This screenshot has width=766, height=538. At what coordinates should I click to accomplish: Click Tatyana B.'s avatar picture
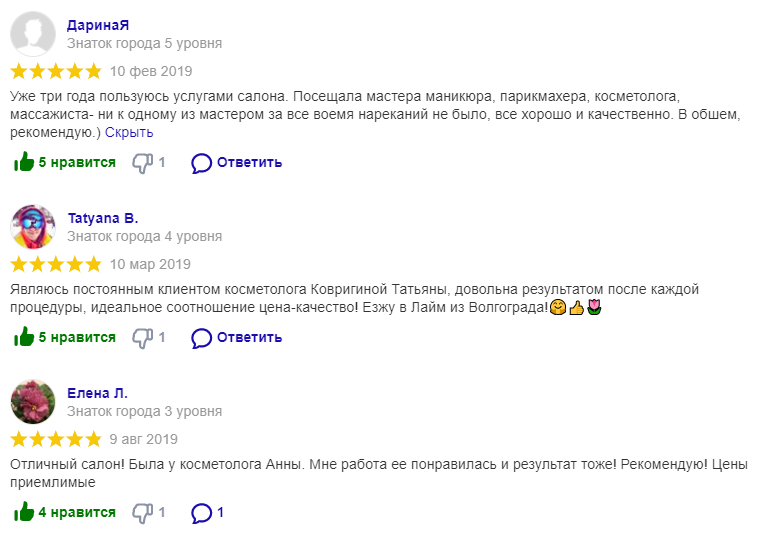33,227
